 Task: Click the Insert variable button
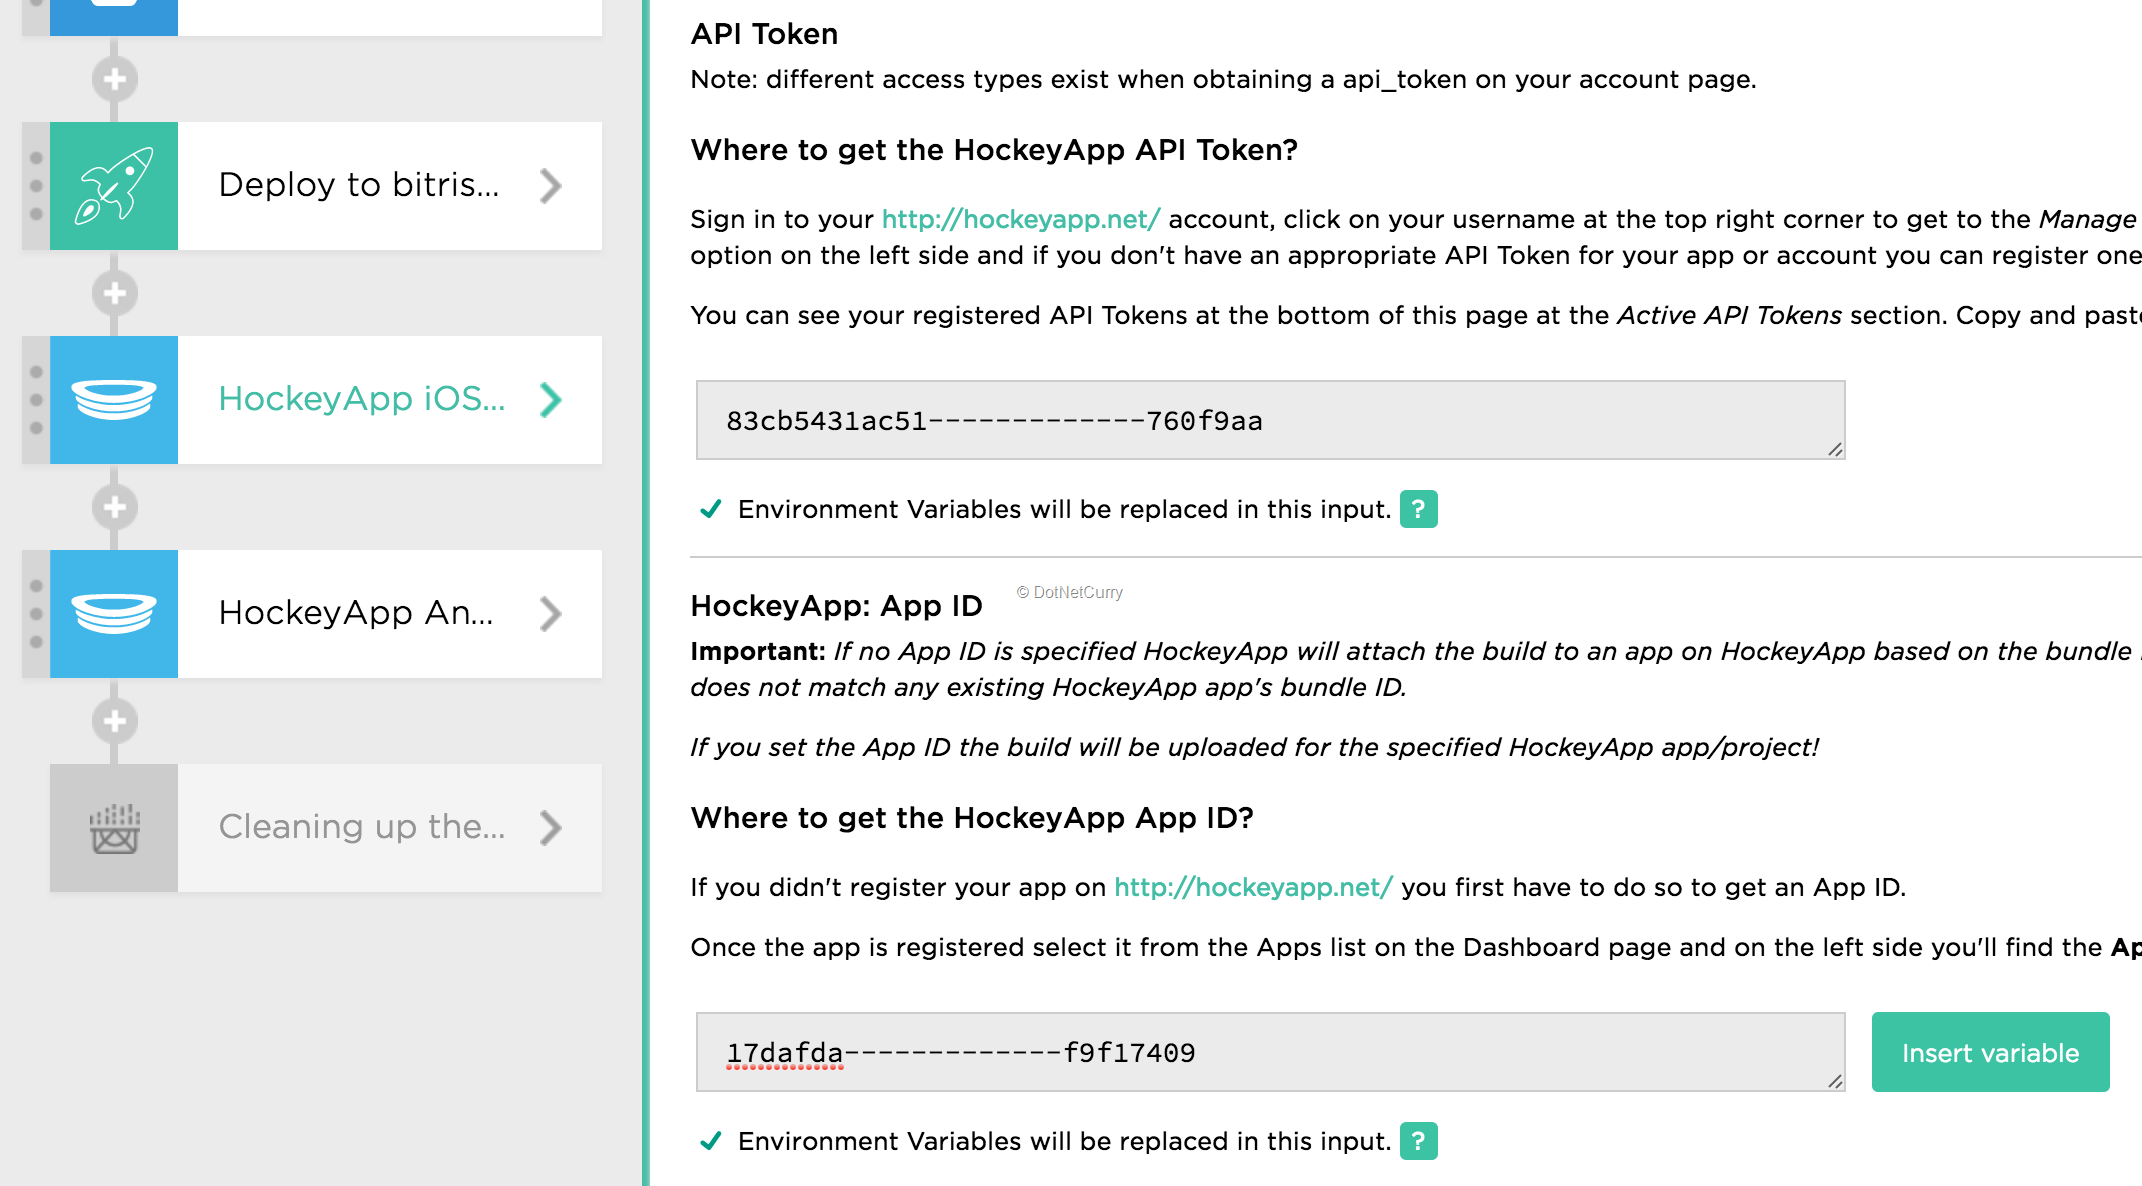pyautogui.click(x=1990, y=1052)
